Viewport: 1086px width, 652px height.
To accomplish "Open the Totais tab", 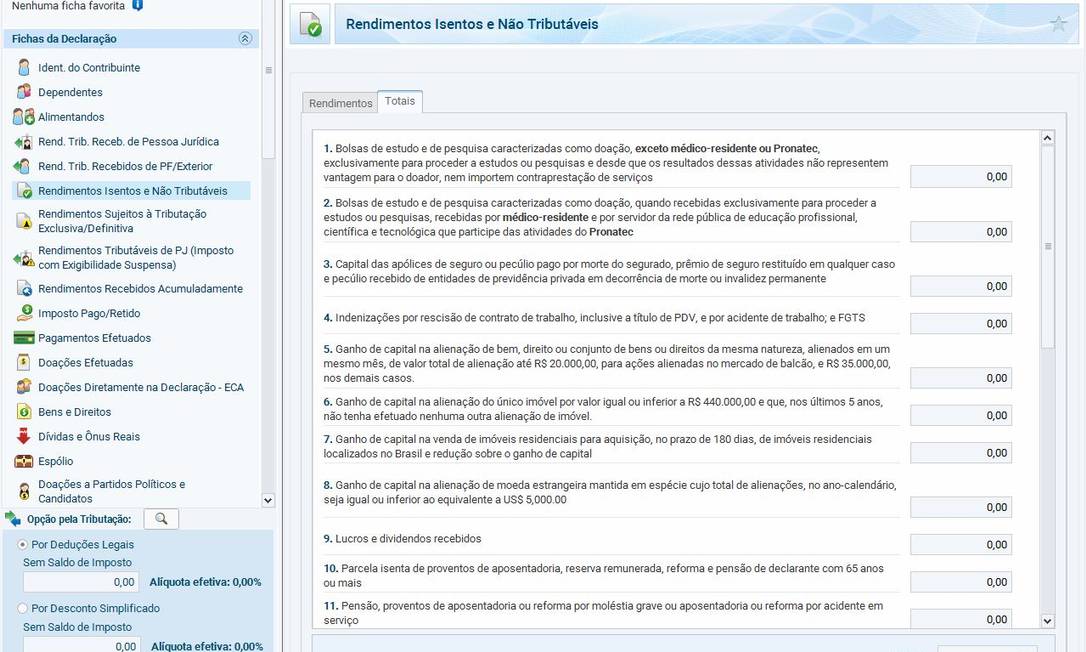I will (399, 100).
